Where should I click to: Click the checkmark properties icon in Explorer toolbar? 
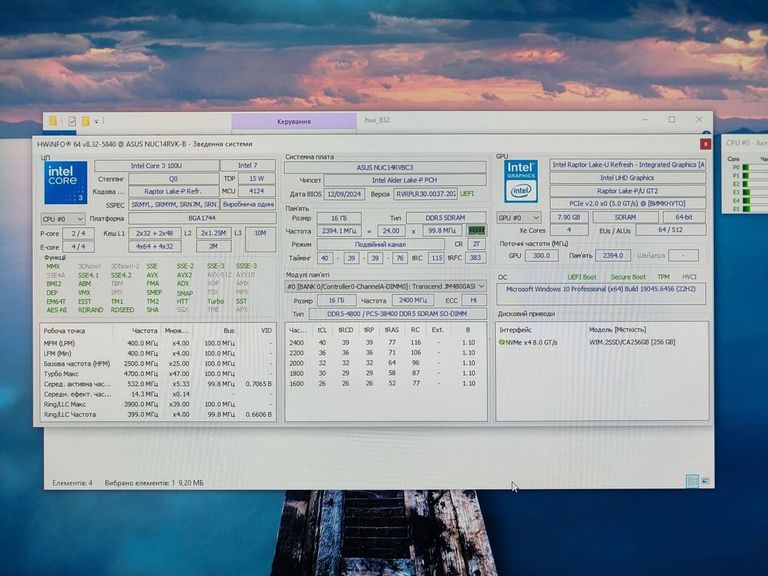[72, 121]
